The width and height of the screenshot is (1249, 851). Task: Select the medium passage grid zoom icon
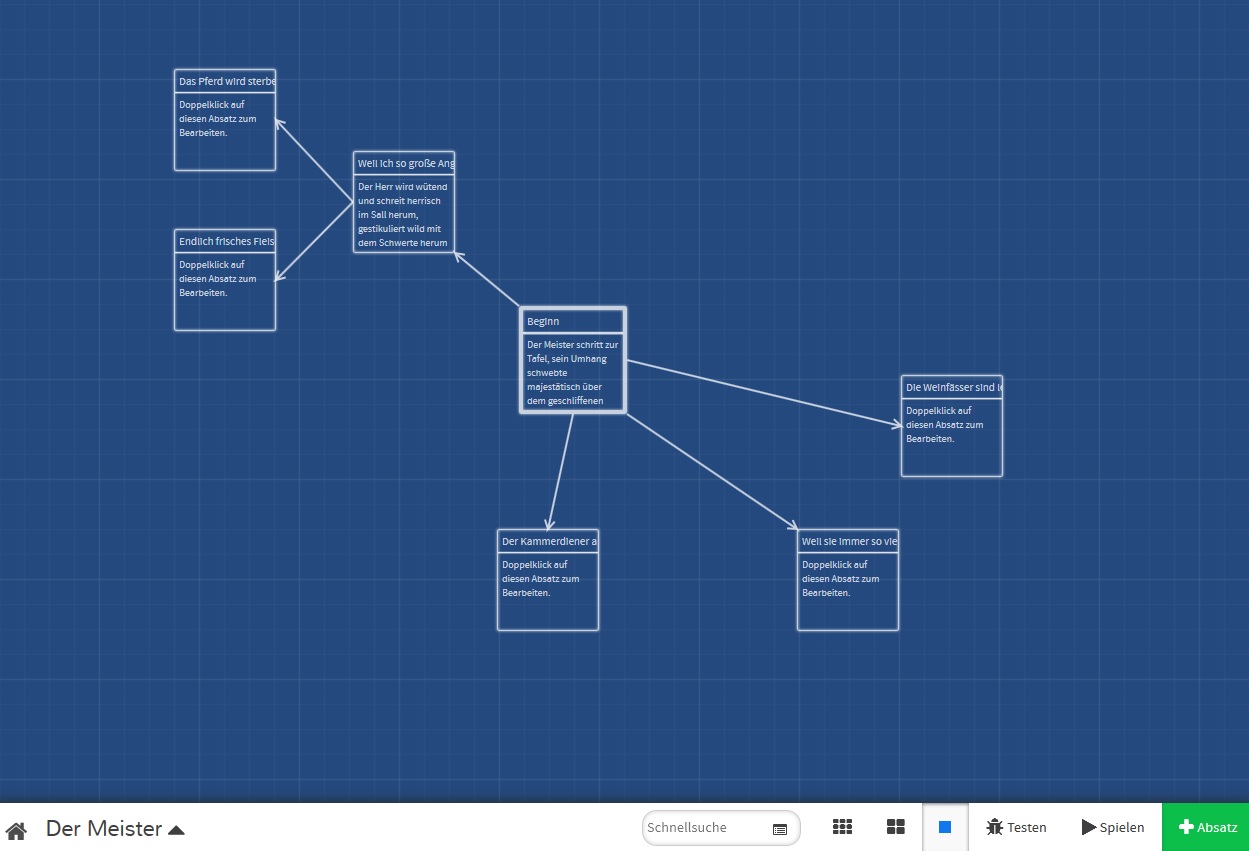coord(895,827)
